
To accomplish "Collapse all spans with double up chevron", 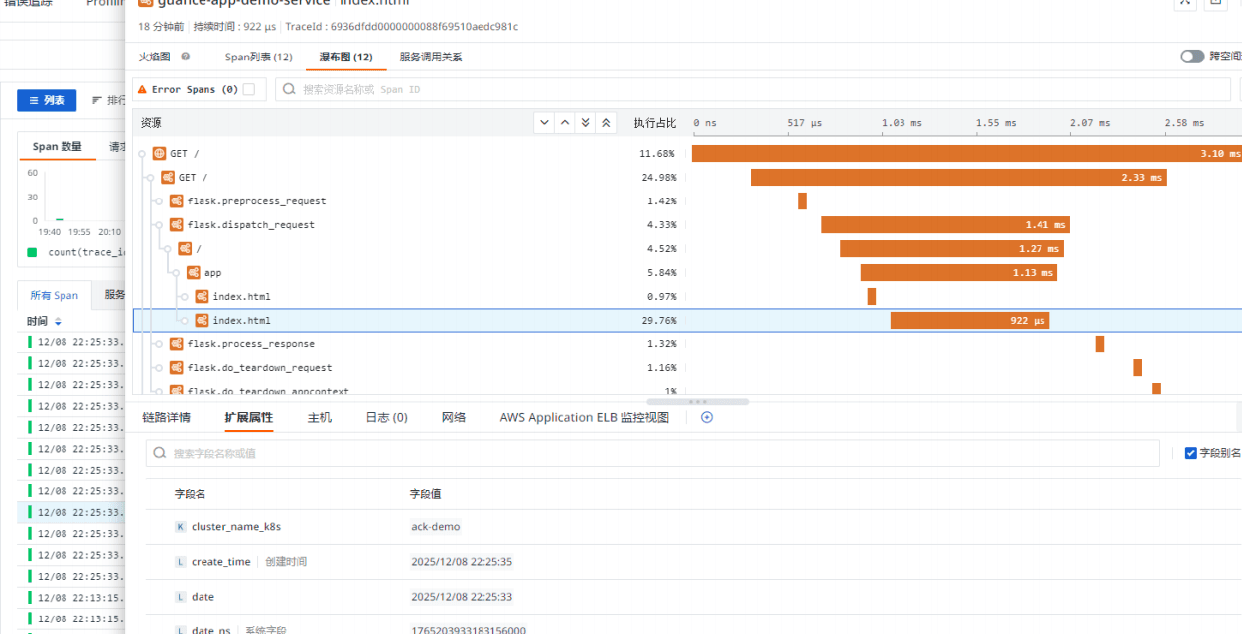I will [606, 123].
